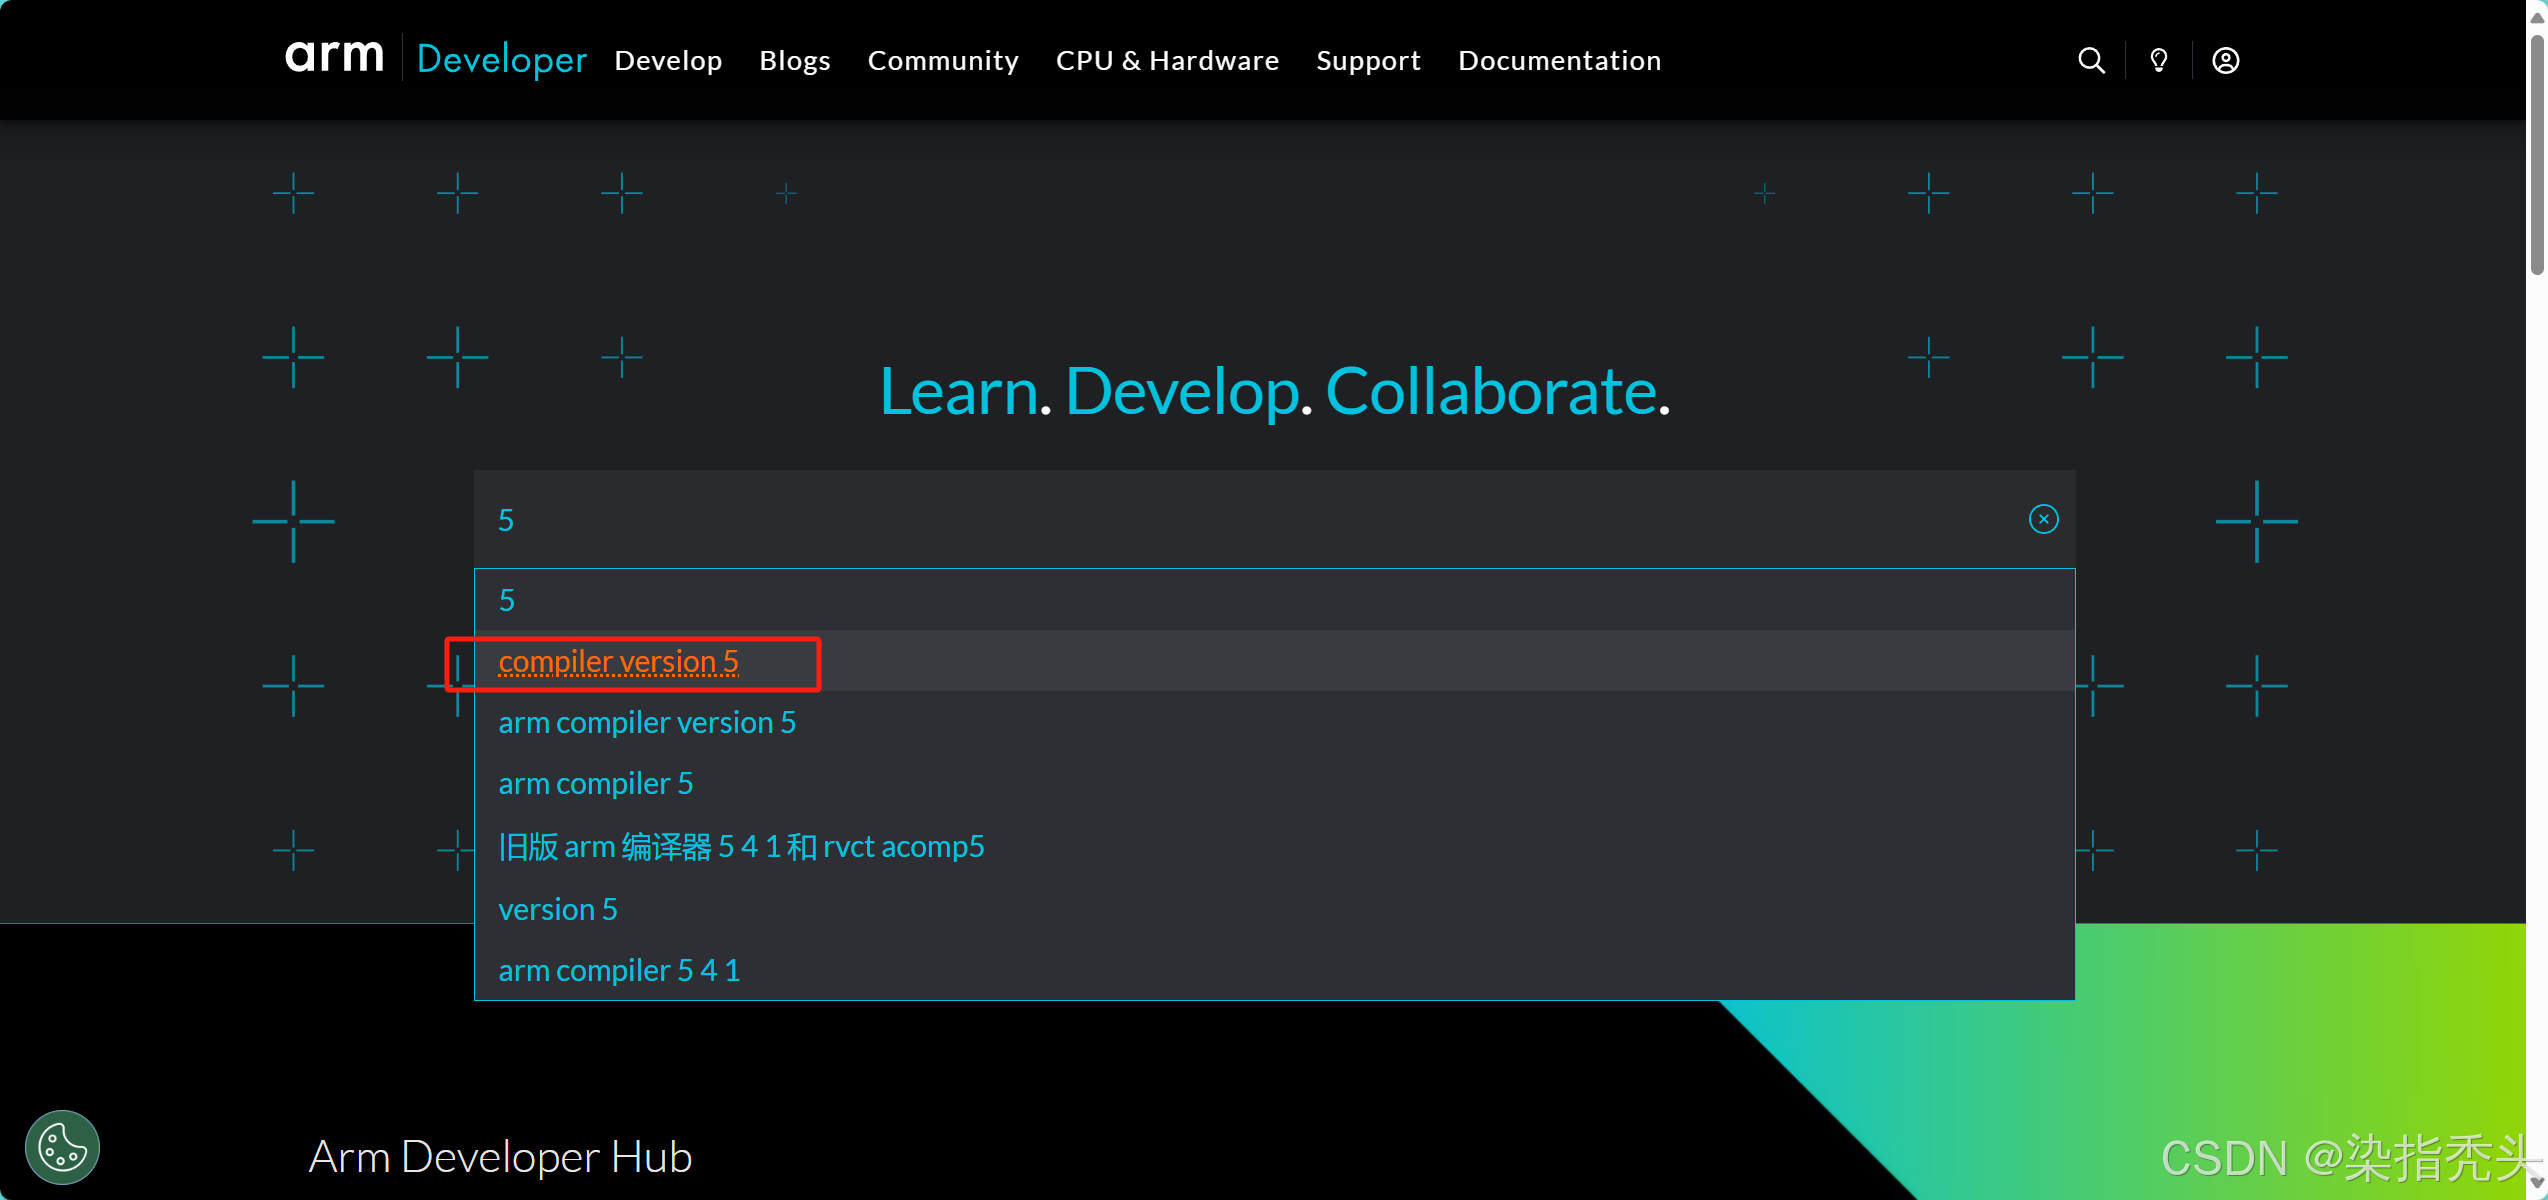Open the Develop menu
Image resolution: width=2548 pixels, height=1200 pixels.
coord(668,60)
